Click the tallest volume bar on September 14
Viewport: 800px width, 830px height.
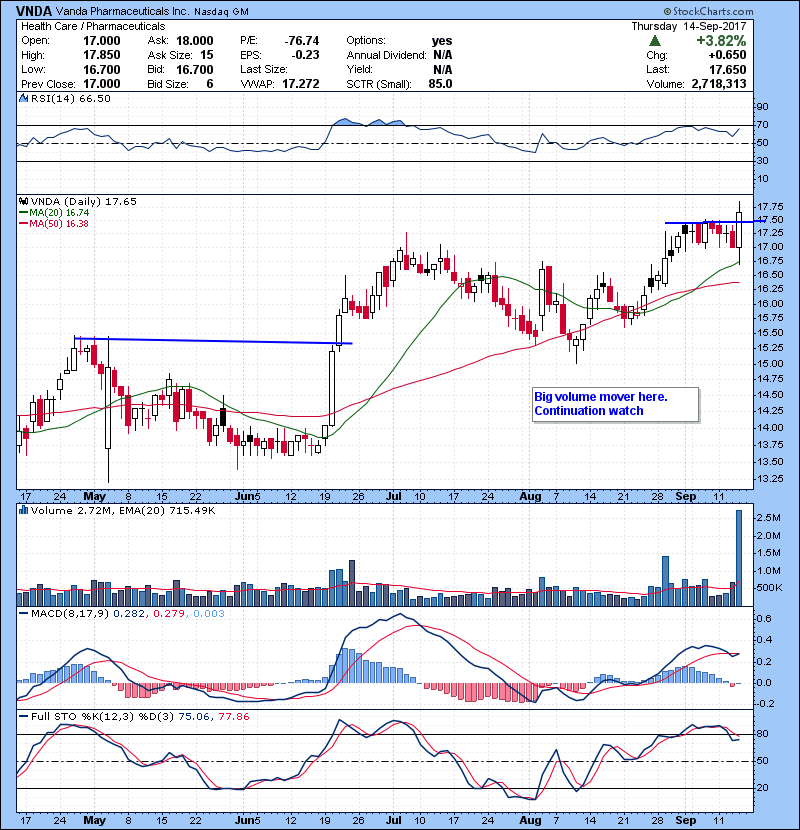tap(739, 558)
